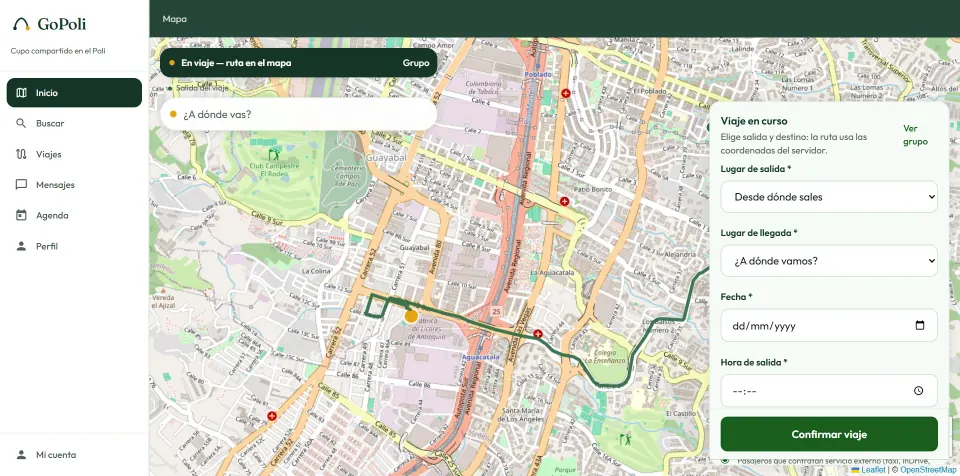Click the 'Club Campestre El Rodeo' map label
Image resolution: width=960 pixels, height=476 pixels.
(x=274, y=170)
